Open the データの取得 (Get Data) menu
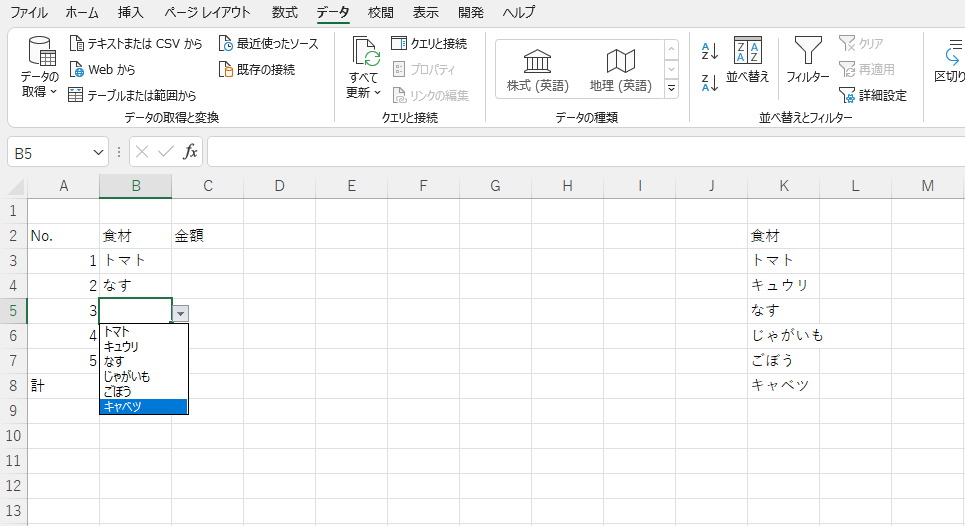Screen dimensions: 965x526 pyautogui.click(x=40, y=68)
